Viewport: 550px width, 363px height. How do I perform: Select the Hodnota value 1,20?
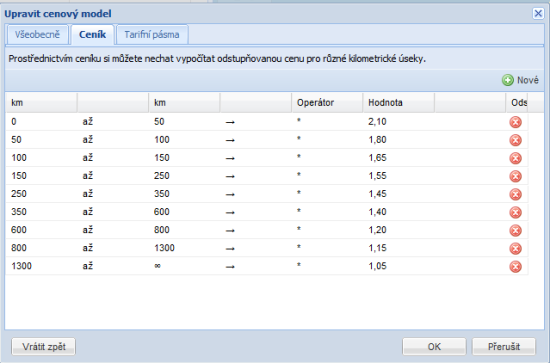click(377, 230)
